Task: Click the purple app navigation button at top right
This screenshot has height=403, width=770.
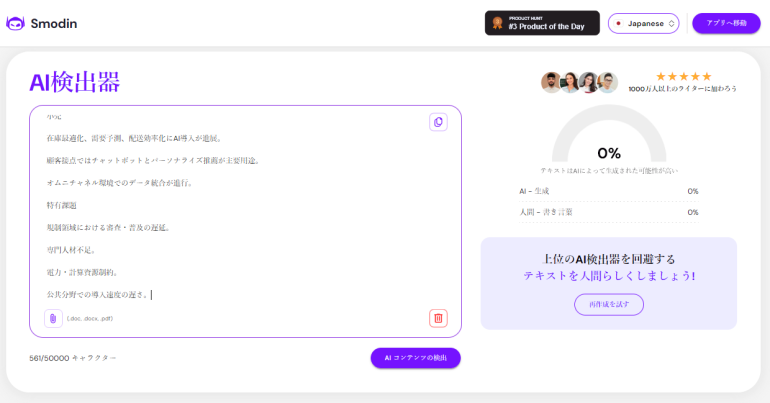Action: point(726,23)
